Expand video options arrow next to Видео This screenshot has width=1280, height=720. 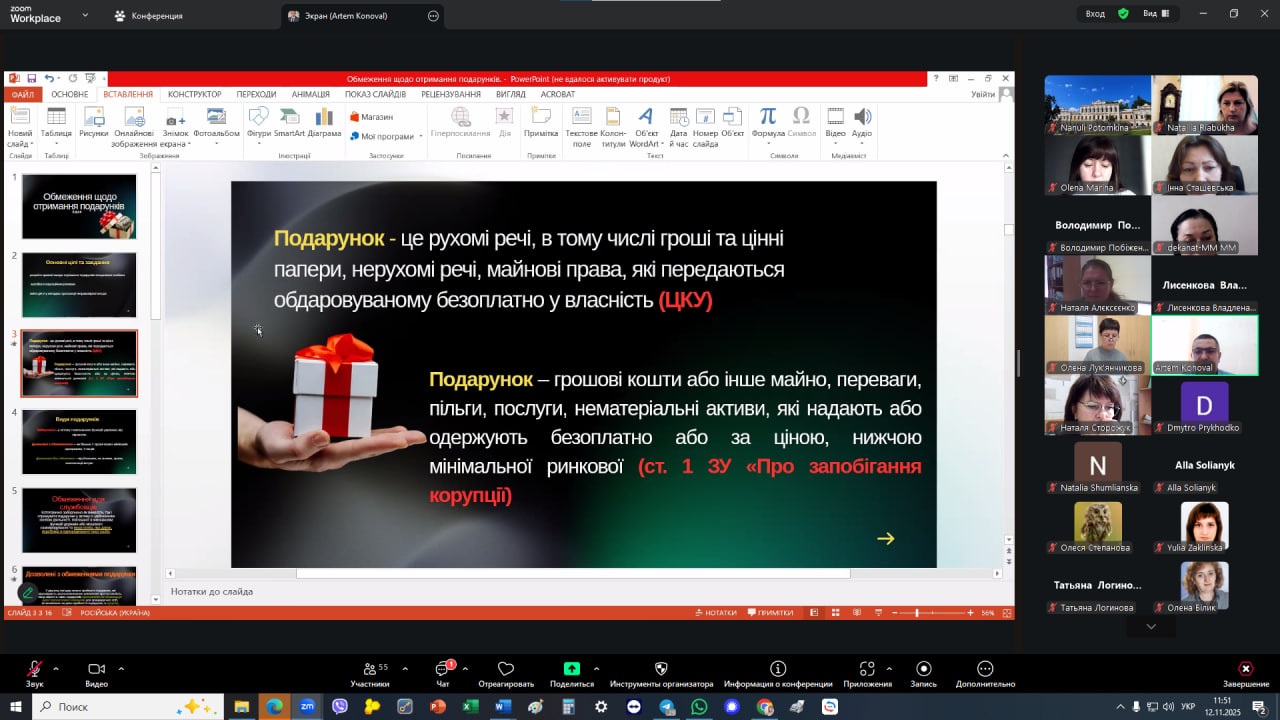click(121, 668)
